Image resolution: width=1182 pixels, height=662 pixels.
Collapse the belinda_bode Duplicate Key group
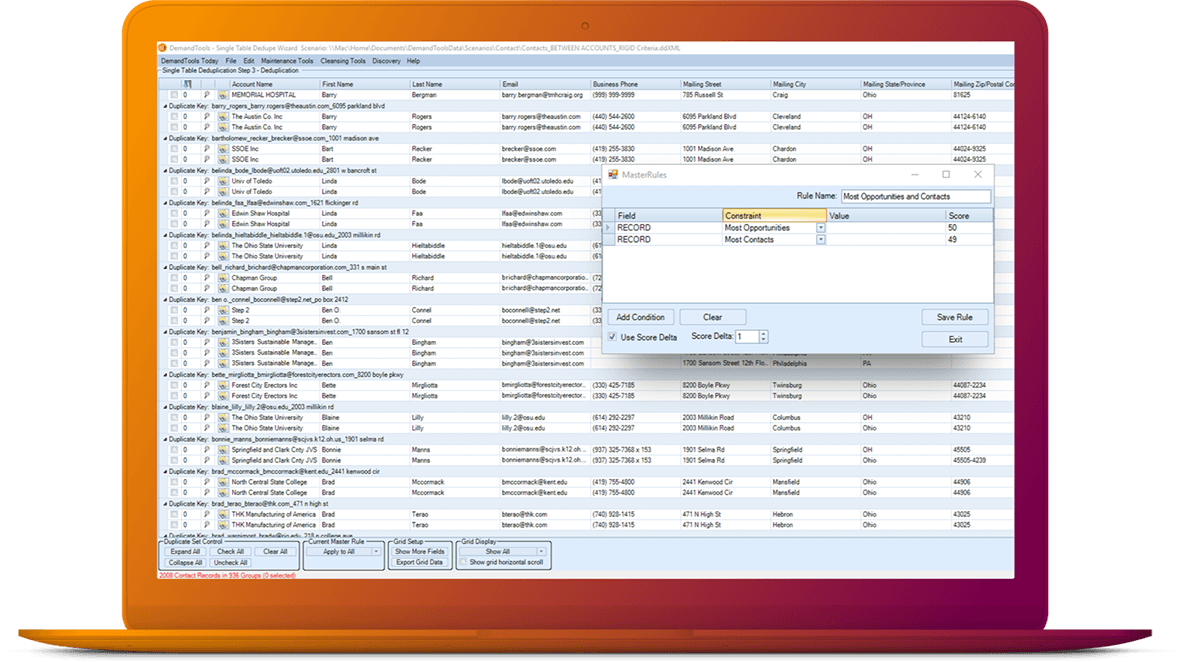(166, 171)
